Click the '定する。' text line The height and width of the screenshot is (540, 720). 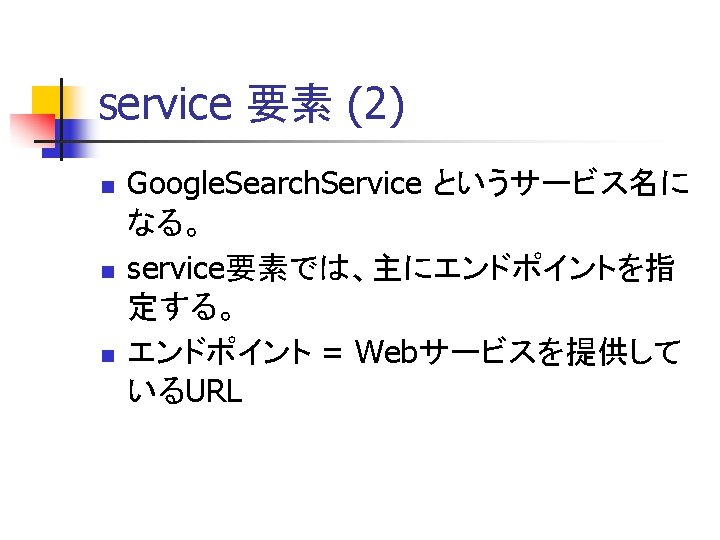[x=180, y=307]
